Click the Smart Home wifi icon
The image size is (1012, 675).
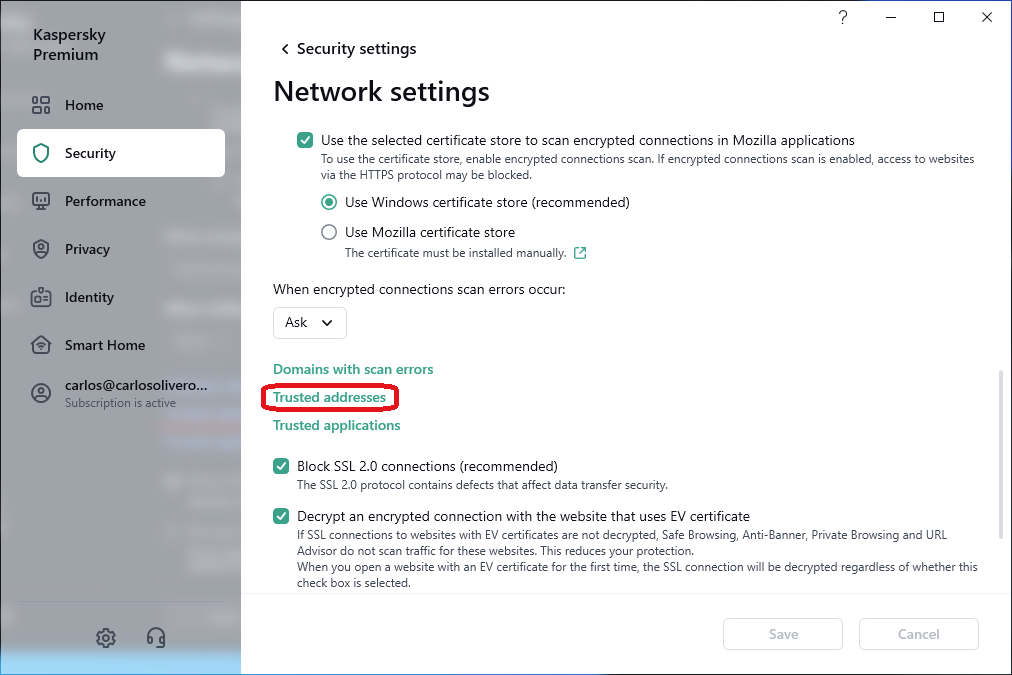(41, 345)
